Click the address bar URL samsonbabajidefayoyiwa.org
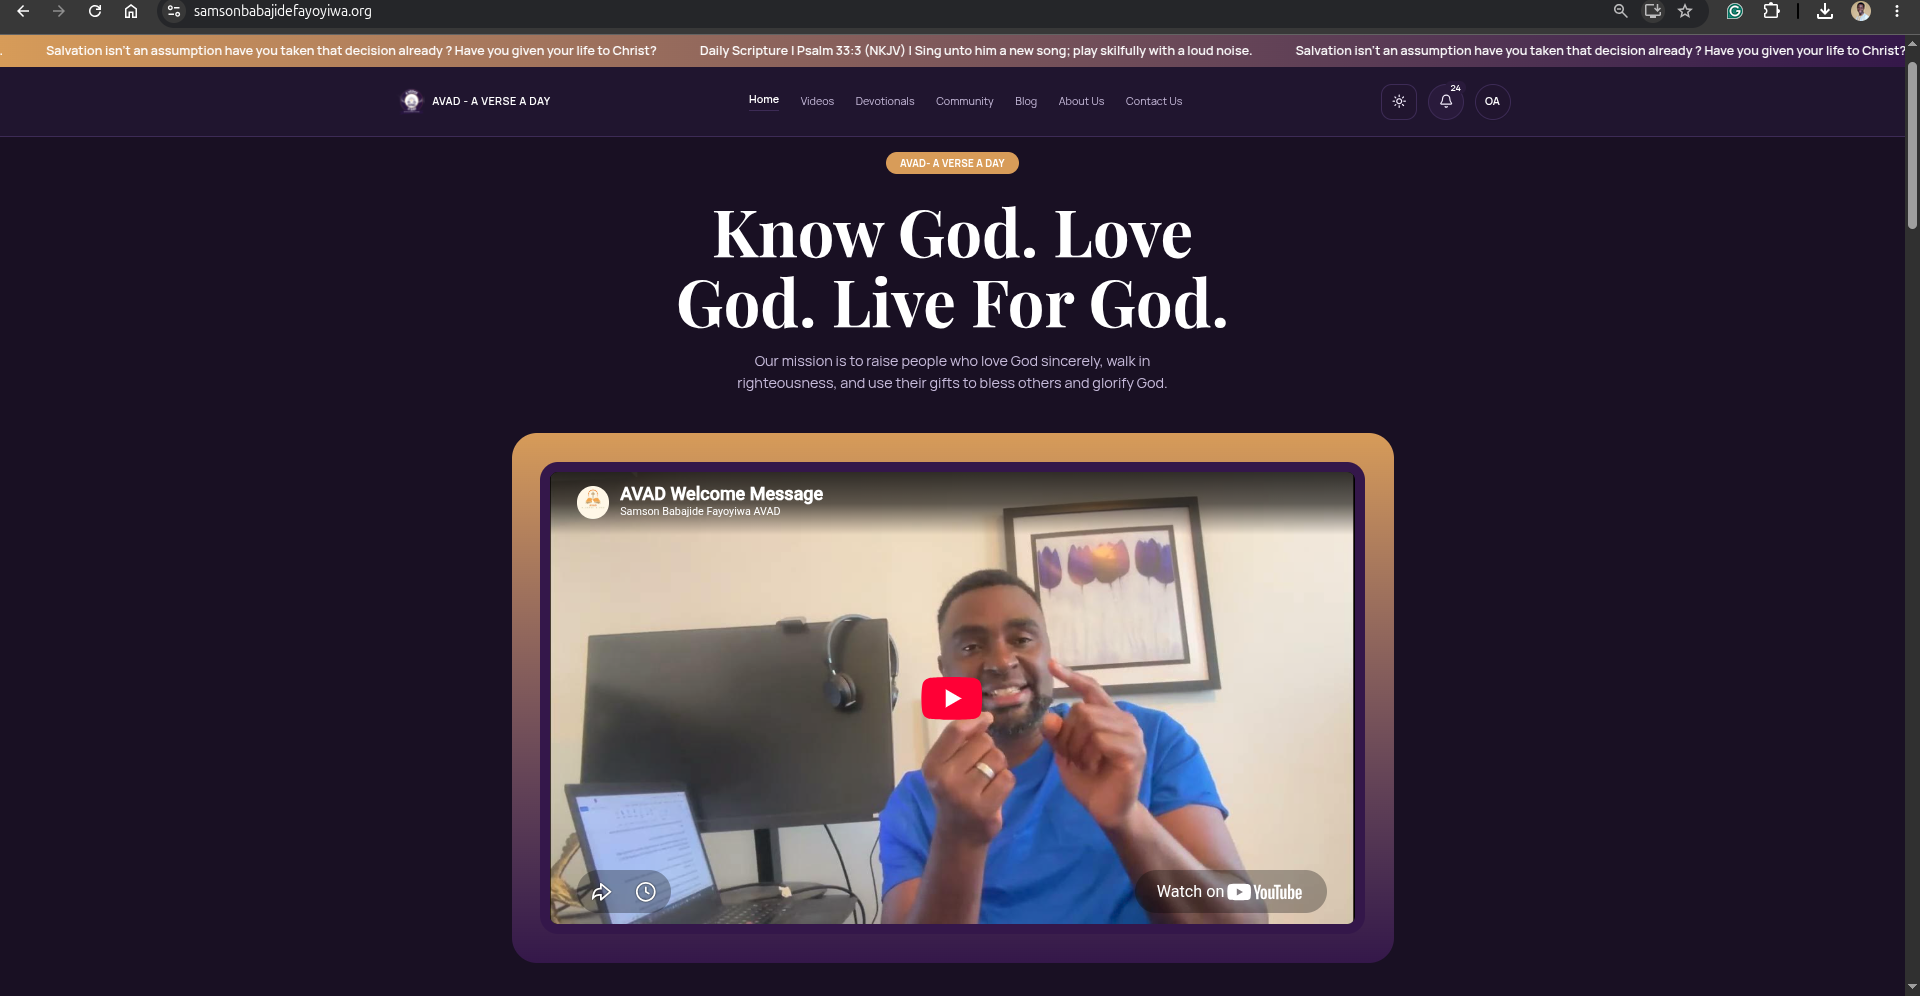The width and height of the screenshot is (1920, 996). pos(283,11)
